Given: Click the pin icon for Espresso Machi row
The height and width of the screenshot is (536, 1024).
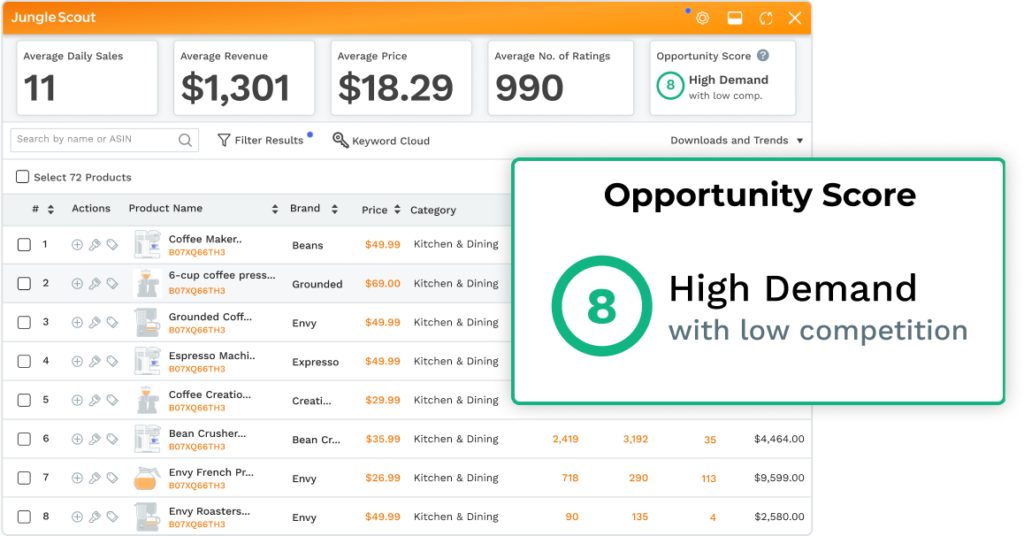Looking at the screenshot, I should (95, 361).
